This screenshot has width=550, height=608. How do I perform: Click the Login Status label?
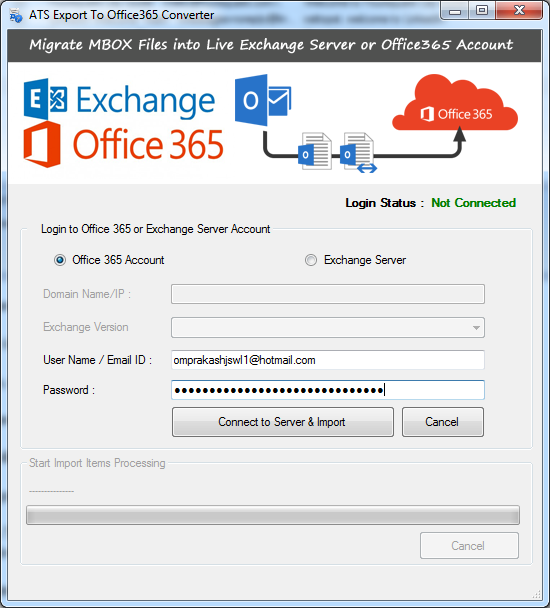point(384,203)
